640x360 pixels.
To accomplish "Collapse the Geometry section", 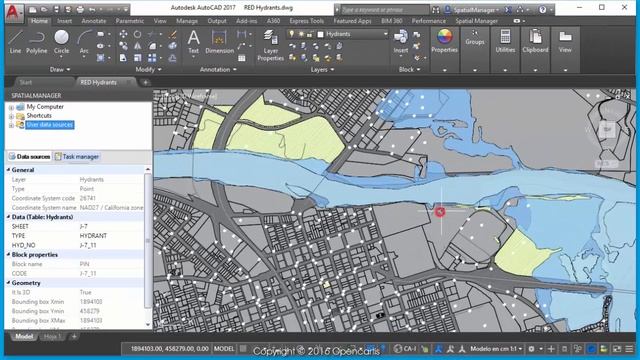I will (x=8, y=283).
